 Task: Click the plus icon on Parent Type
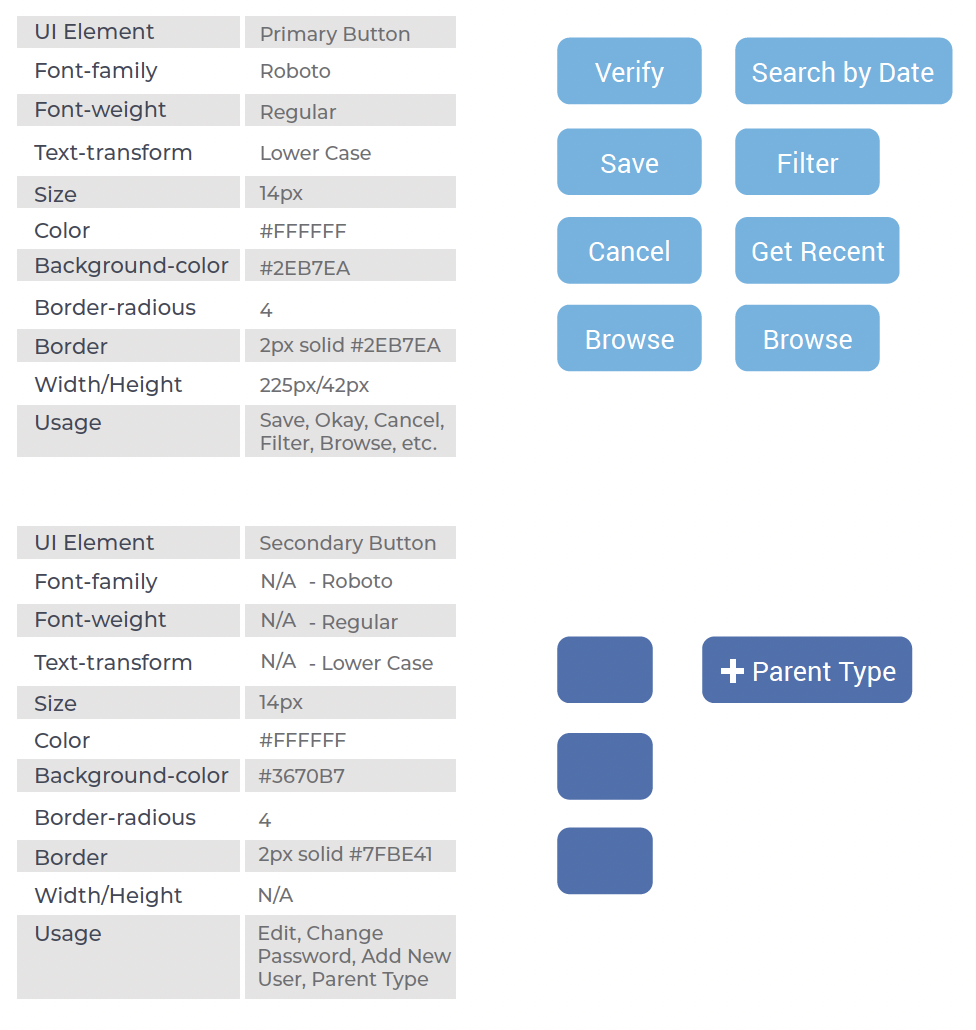732,671
